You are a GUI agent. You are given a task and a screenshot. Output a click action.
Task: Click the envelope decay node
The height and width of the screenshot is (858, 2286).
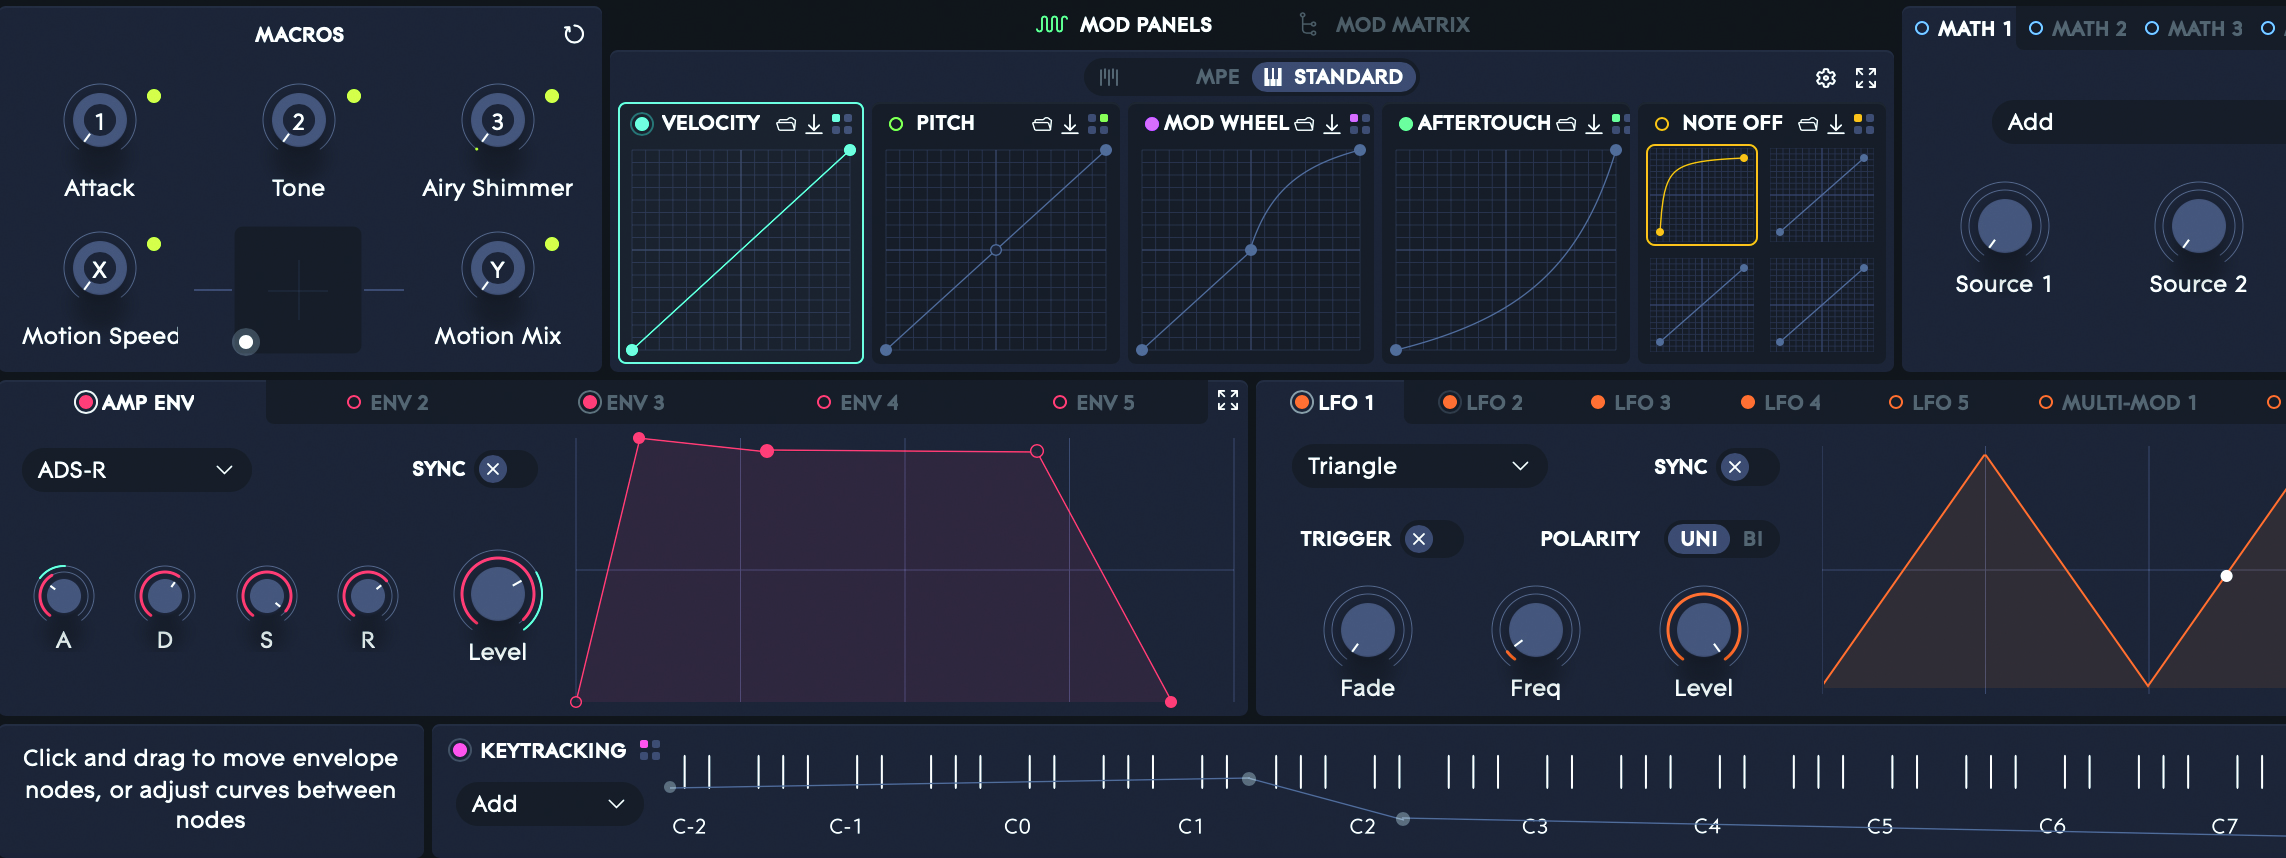point(767,451)
